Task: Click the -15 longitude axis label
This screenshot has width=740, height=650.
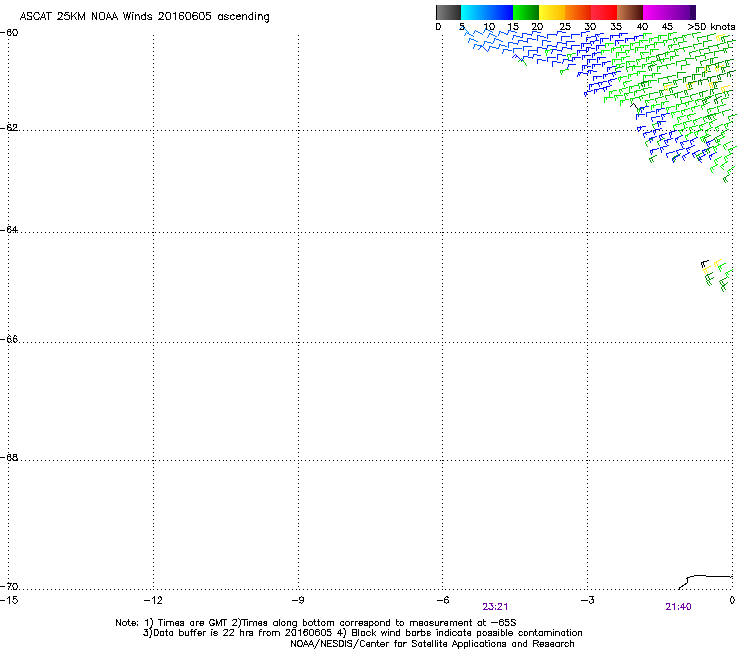Action: (x=9, y=600)
